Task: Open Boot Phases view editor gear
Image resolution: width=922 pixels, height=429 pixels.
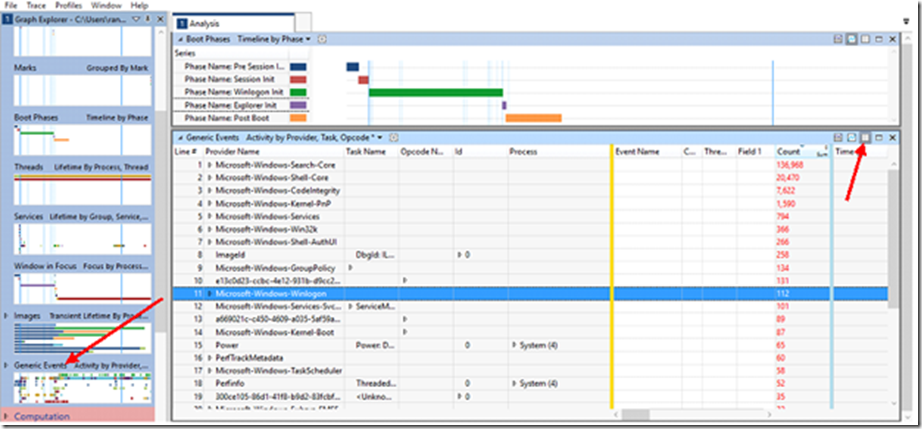Action: [x=322, y=39]
